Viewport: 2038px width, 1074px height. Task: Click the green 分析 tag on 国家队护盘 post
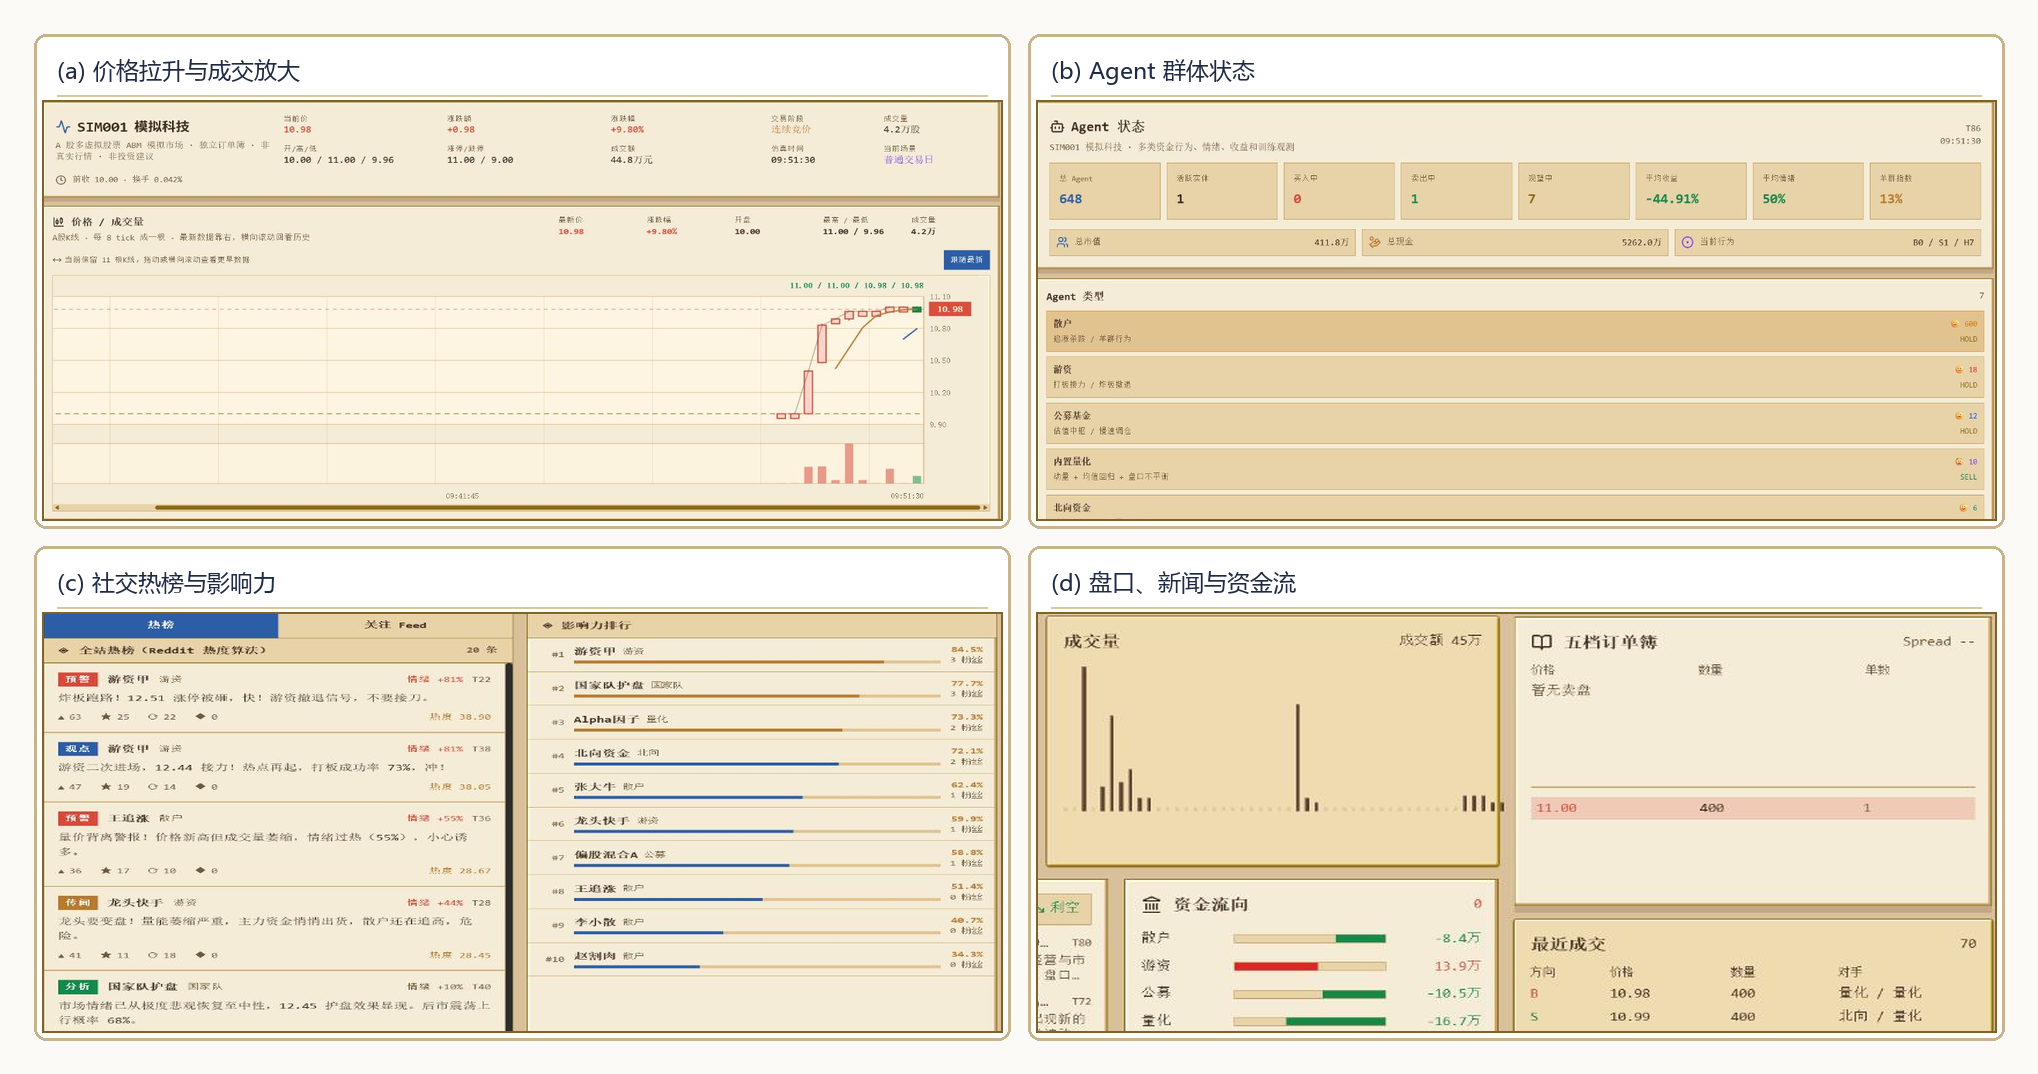point(78,987)
